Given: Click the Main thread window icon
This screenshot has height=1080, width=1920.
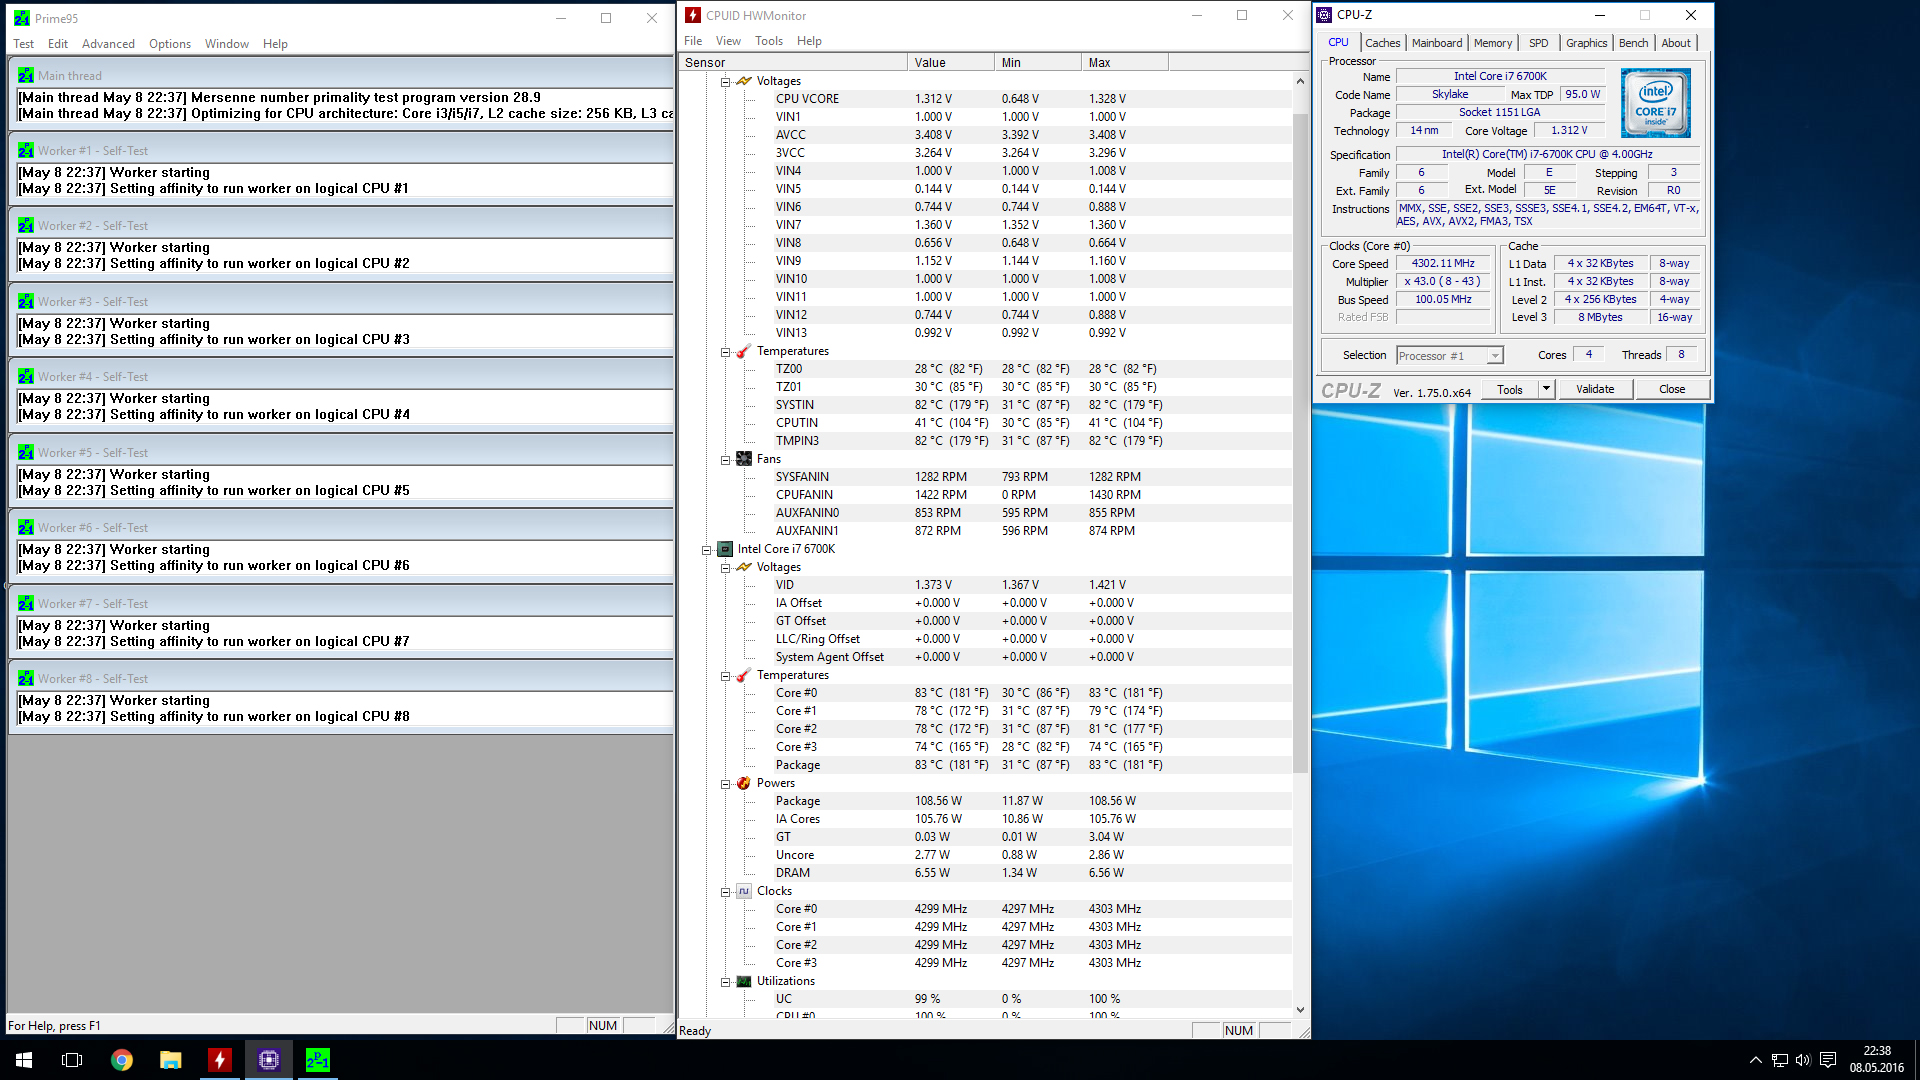Looking at the screenshot, I should [x=26, y=76].
